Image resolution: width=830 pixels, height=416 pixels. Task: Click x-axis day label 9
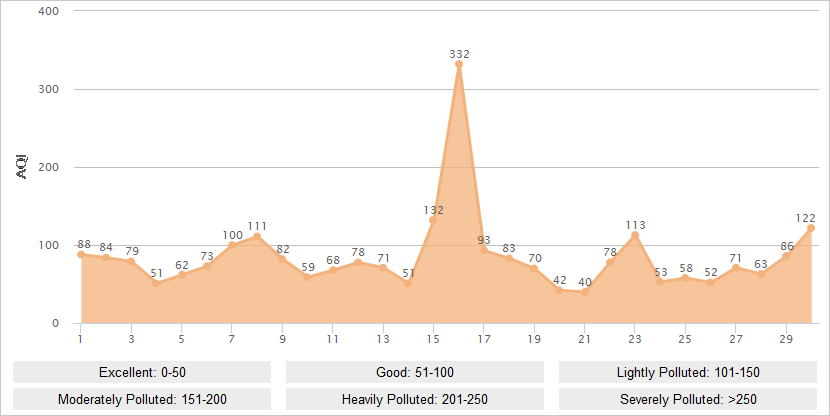tap(282, 339)
